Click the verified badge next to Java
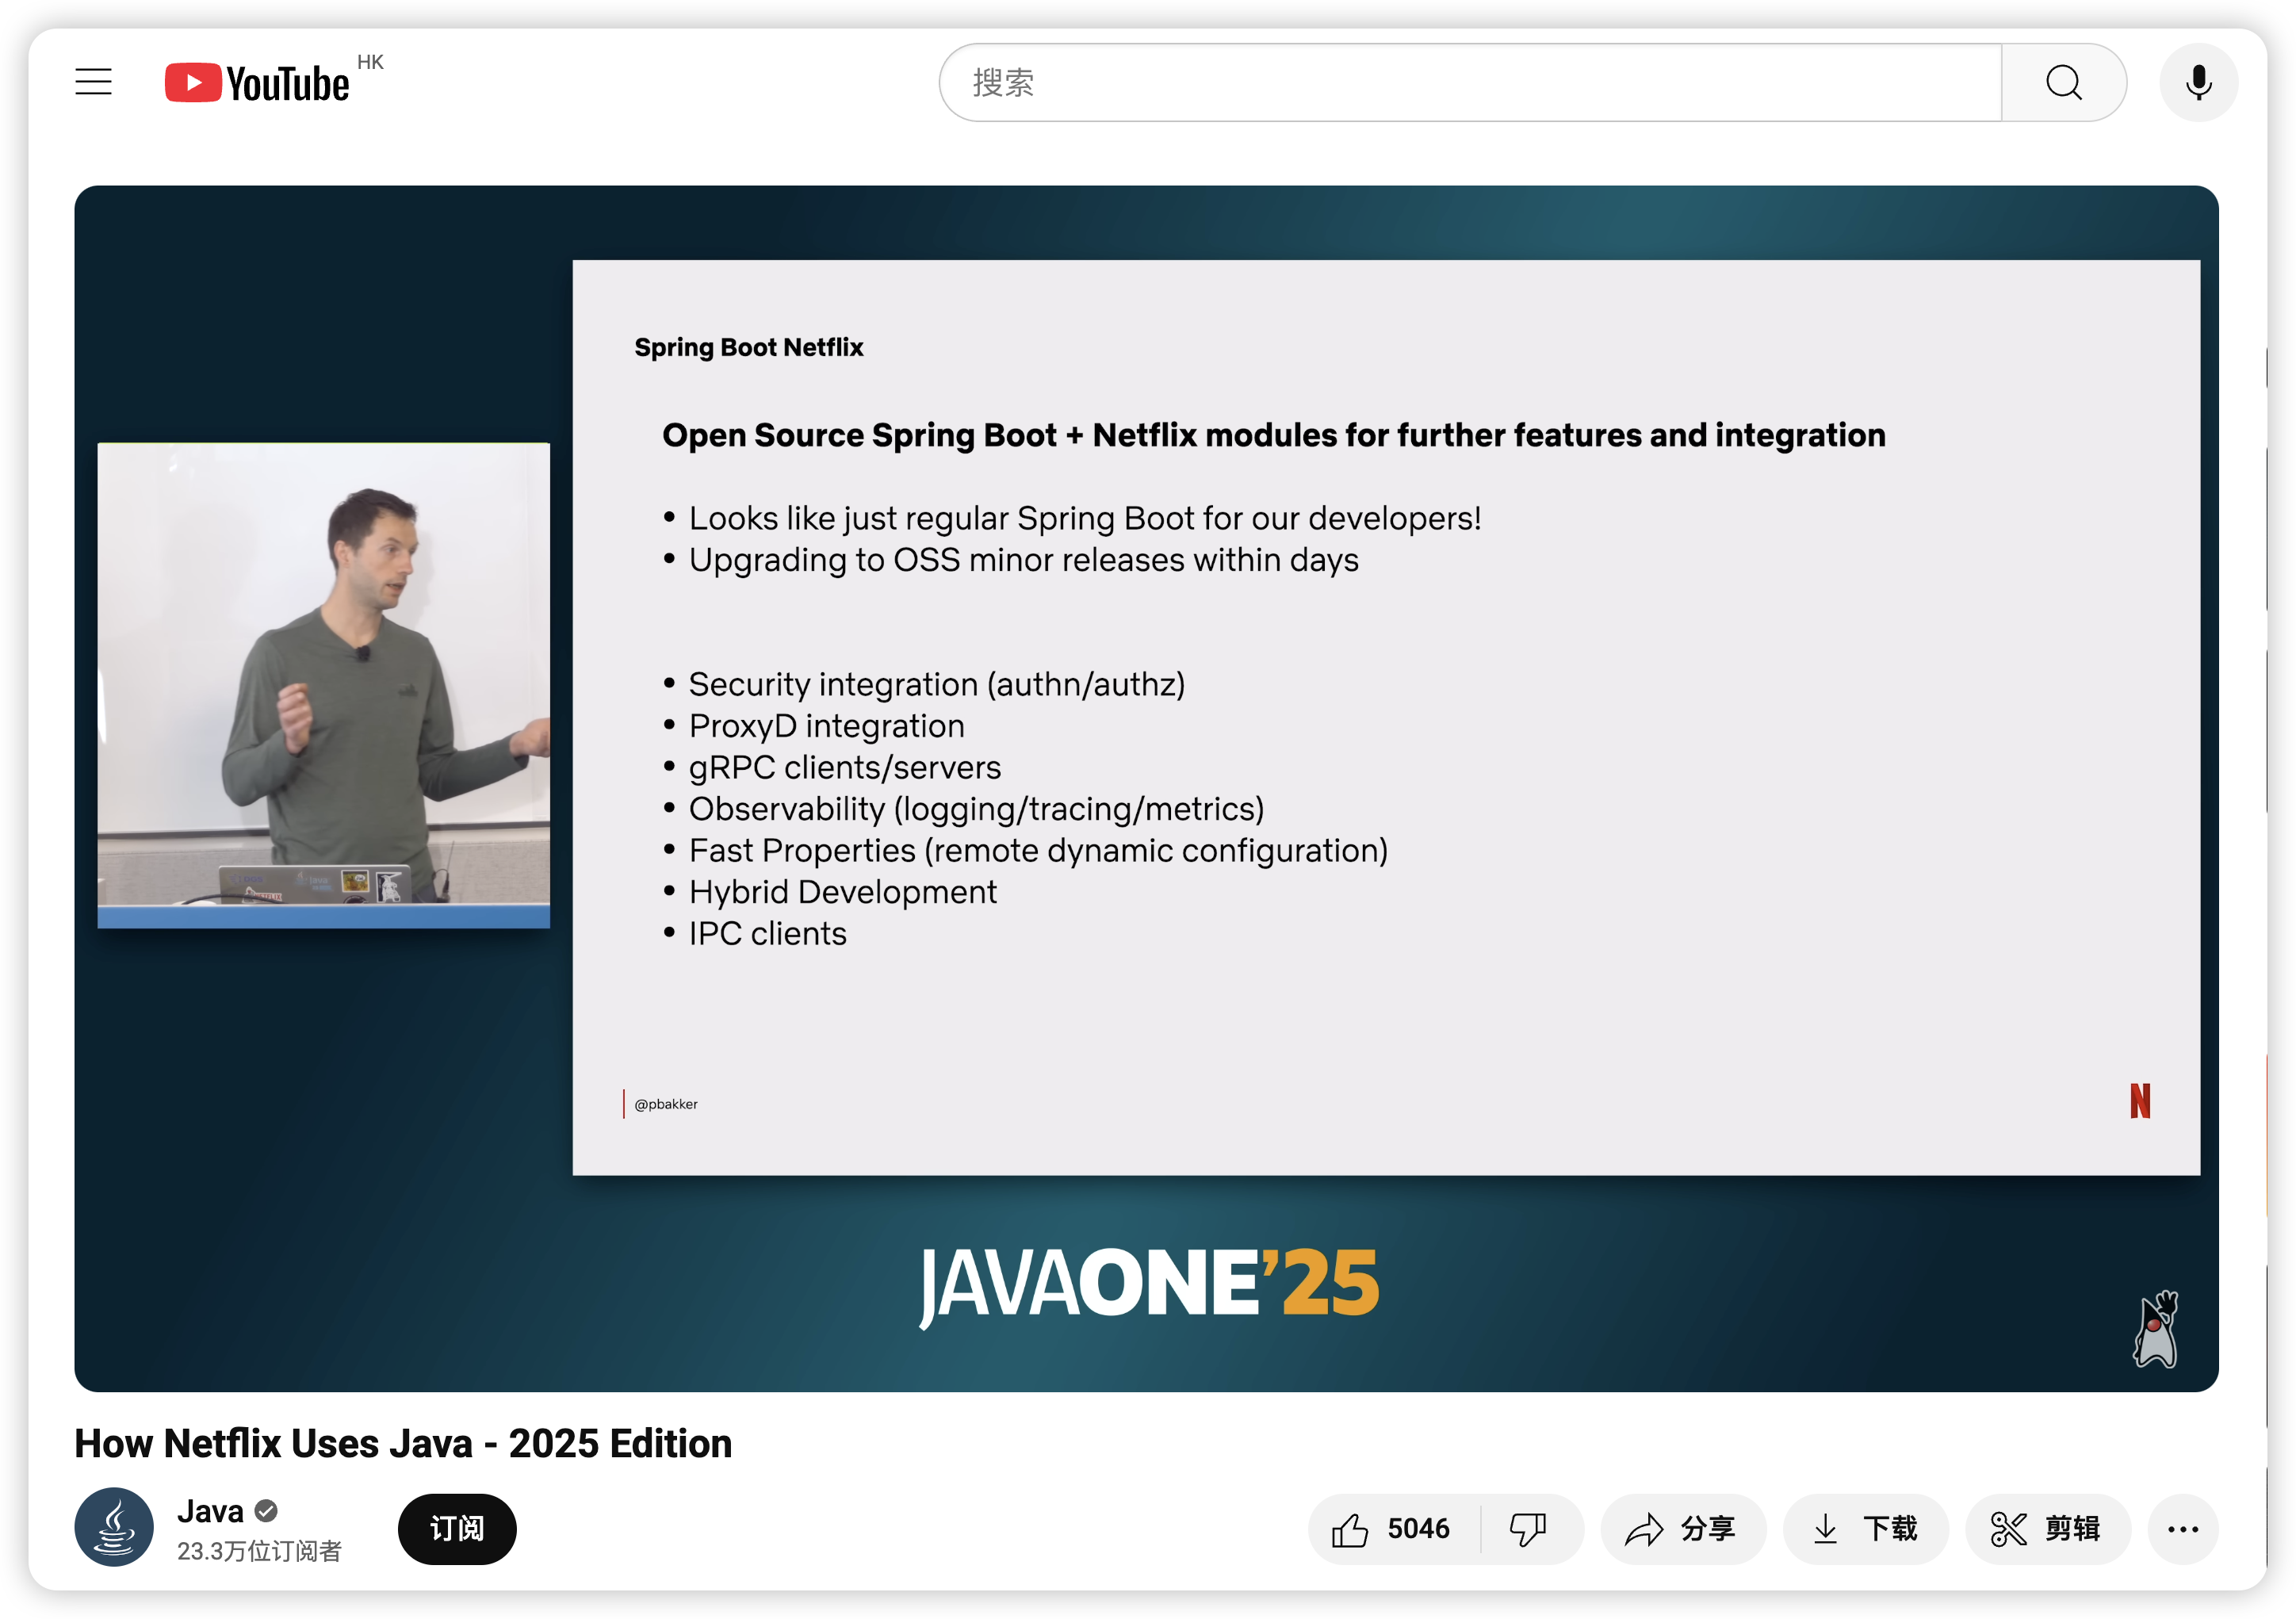 coord(266,1511)
